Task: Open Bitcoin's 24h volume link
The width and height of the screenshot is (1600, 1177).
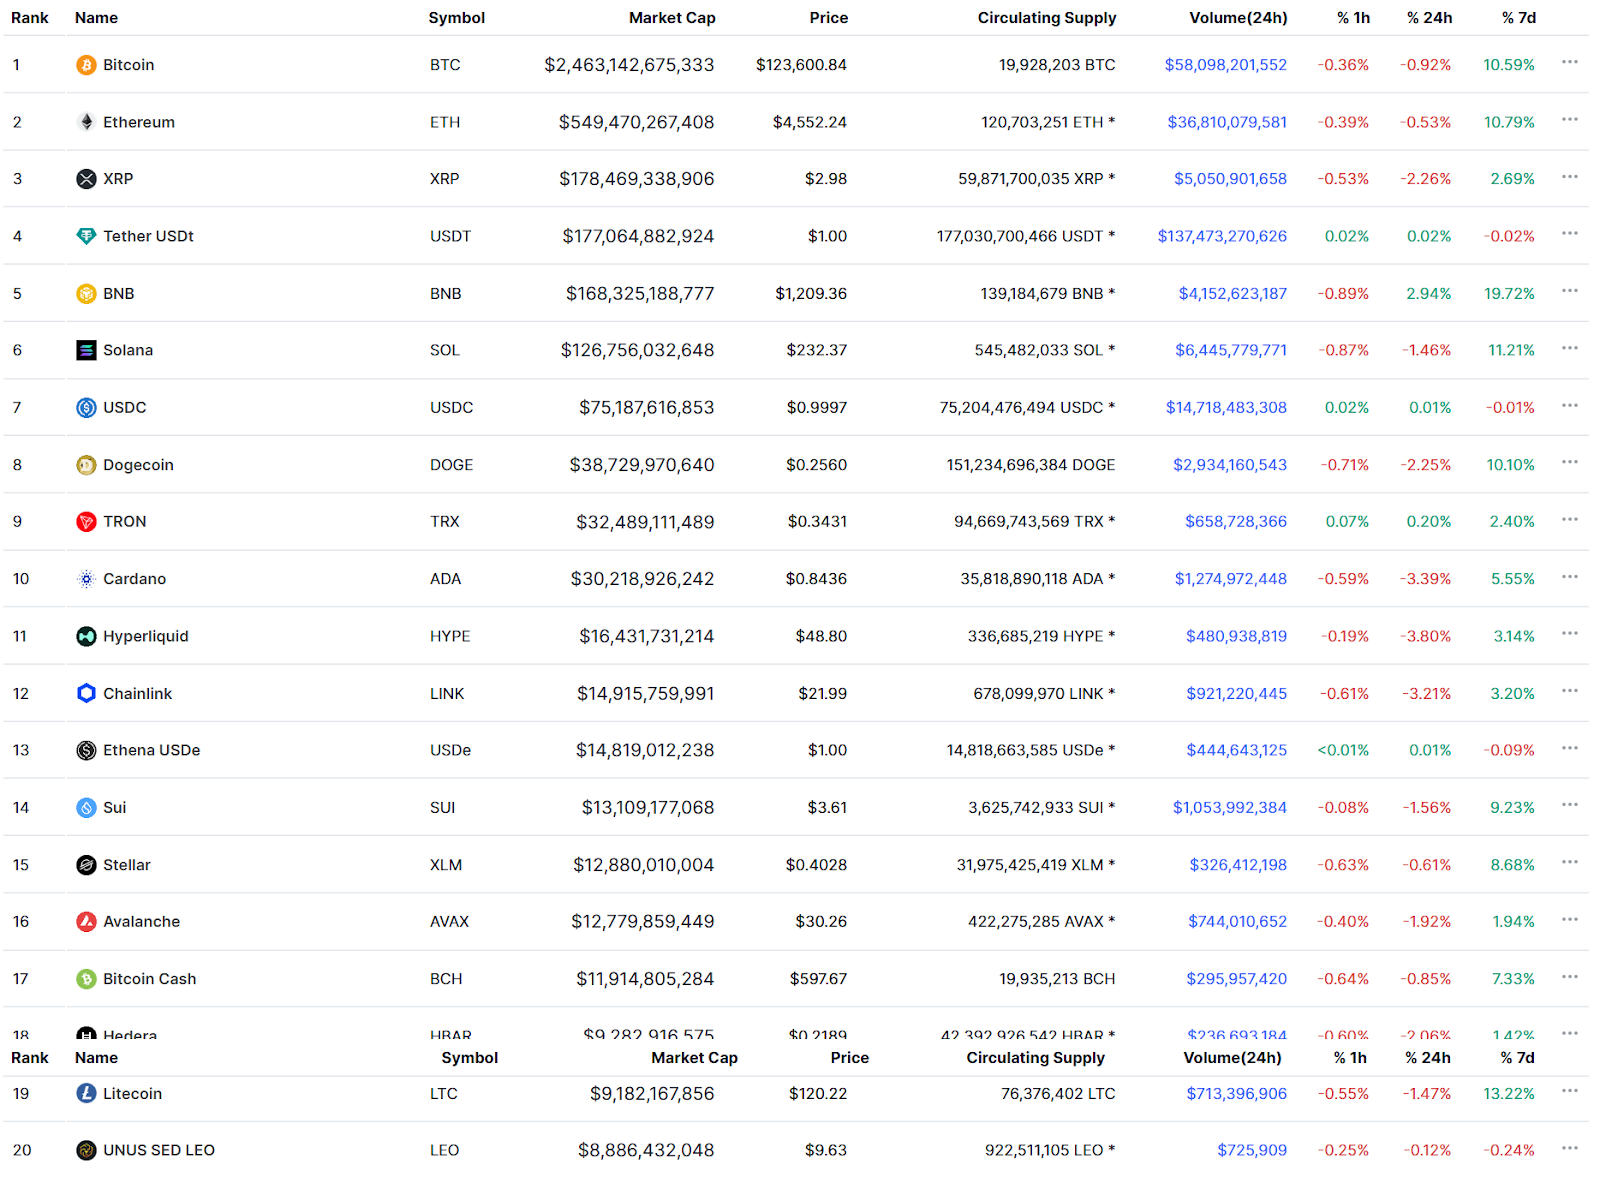Action: point(1225,65)
